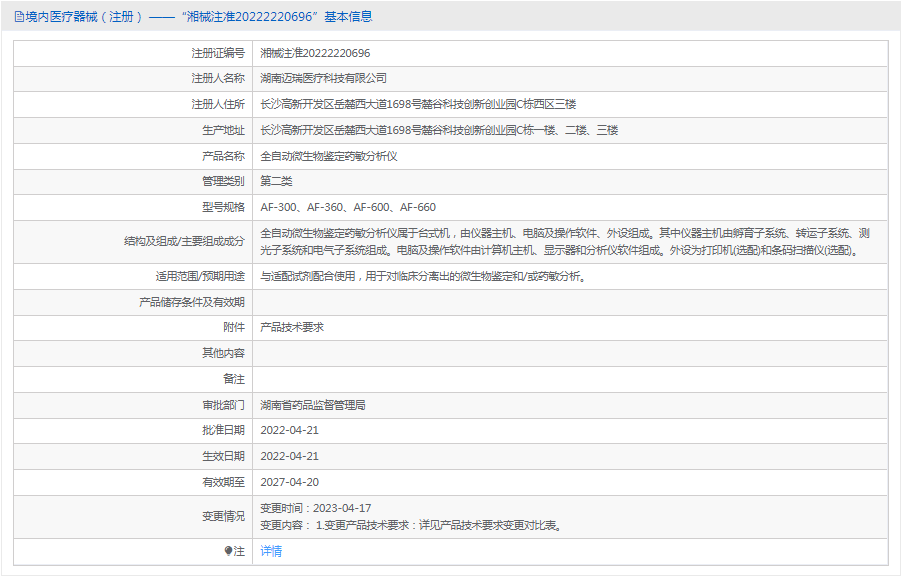Click the 变更情况 row label

(223, 516)
